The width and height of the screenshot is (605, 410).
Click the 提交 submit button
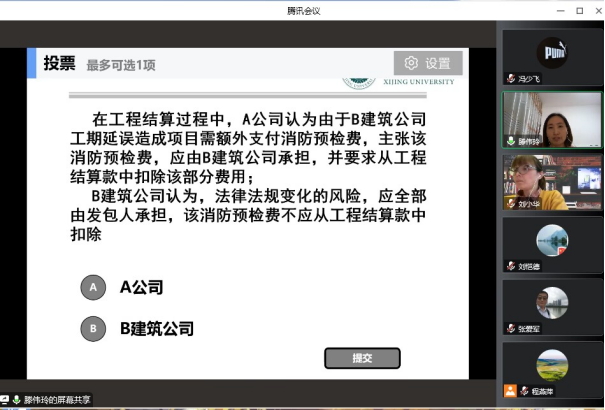click(x=362, y=358)
